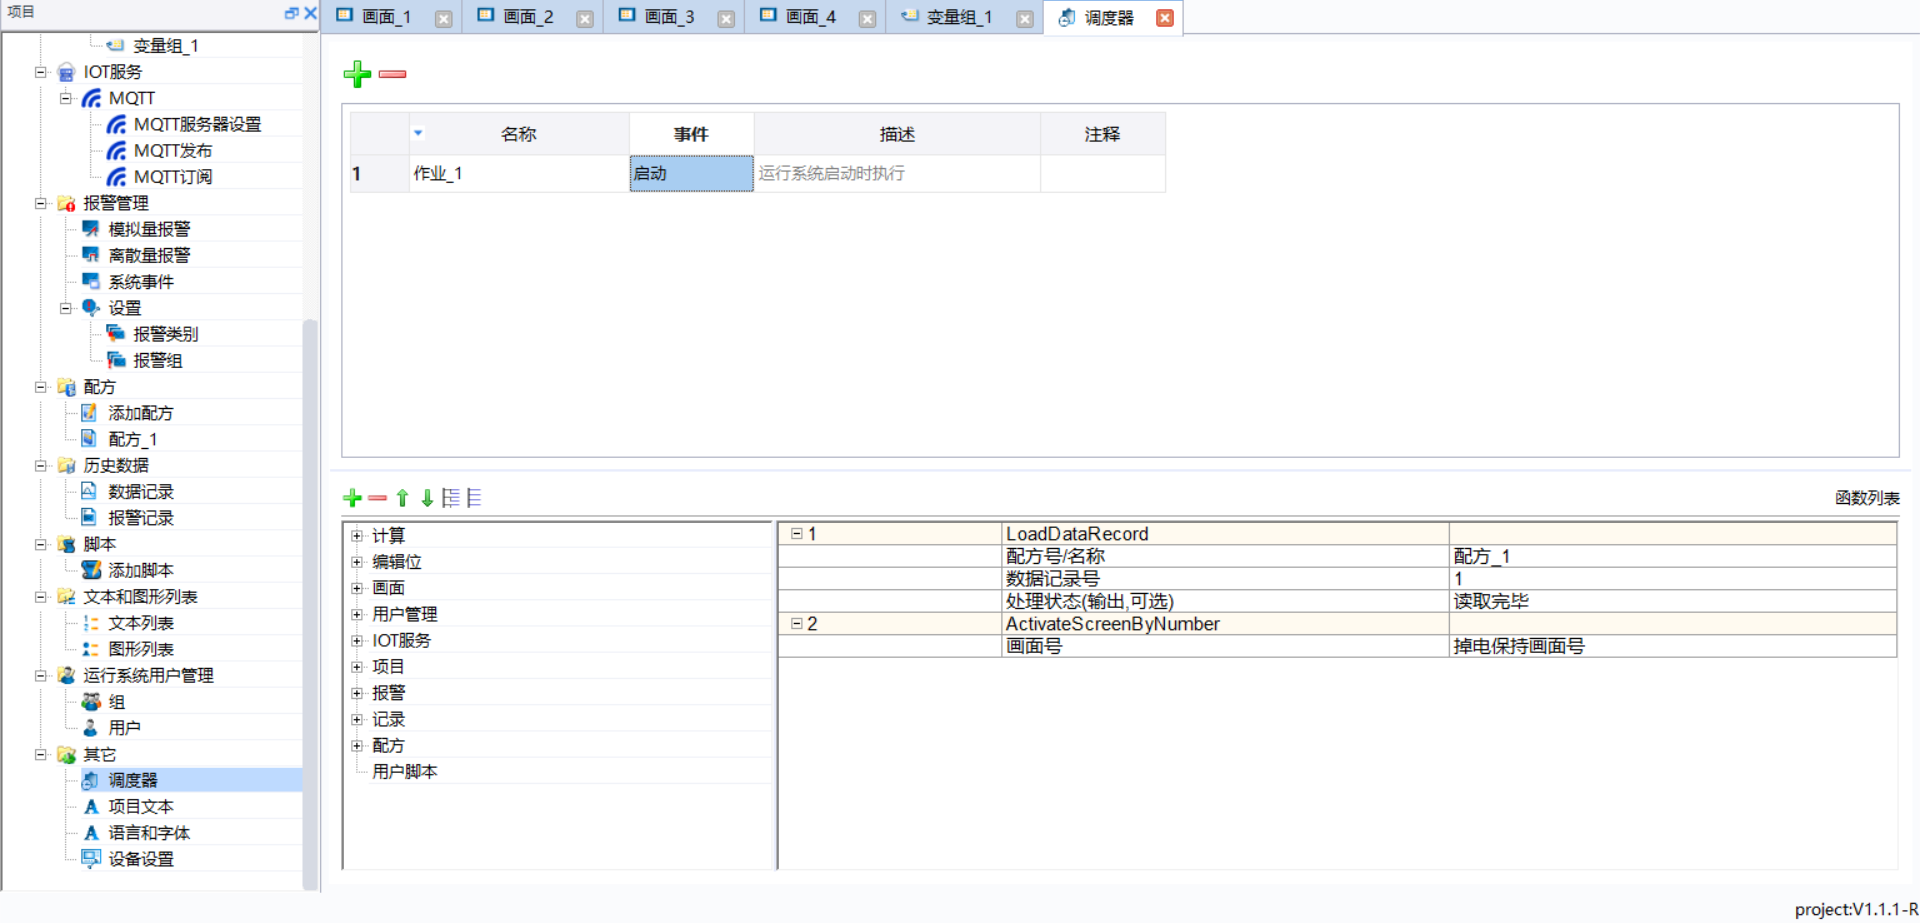Move function down with green arrow
This screenshot has height=923, width=1920.
point(427,498)
